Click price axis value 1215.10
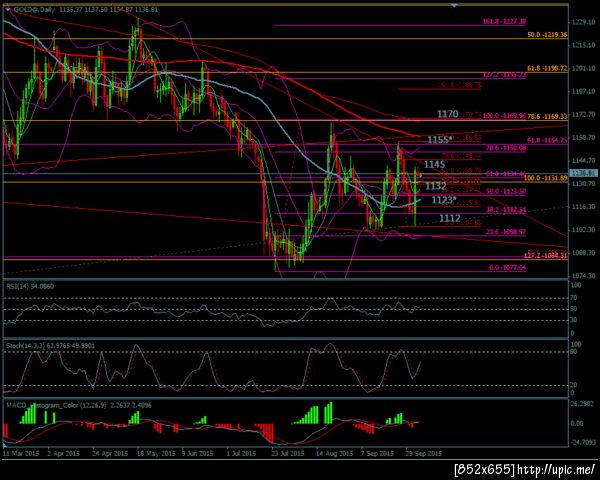 [584, 46]
